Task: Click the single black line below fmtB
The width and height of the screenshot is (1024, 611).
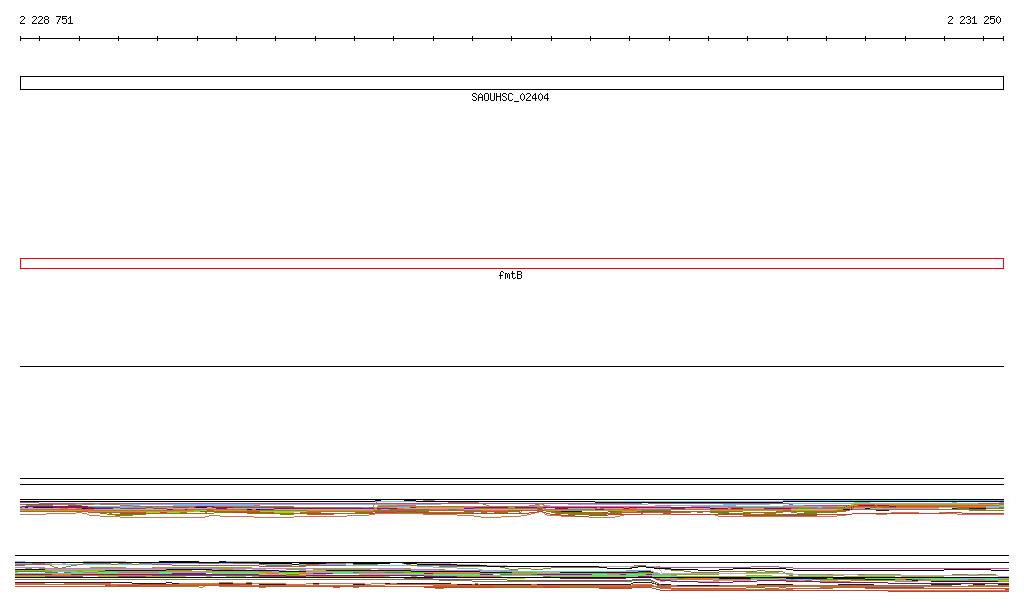Action: pyautogui.click(x=512, y=366)
